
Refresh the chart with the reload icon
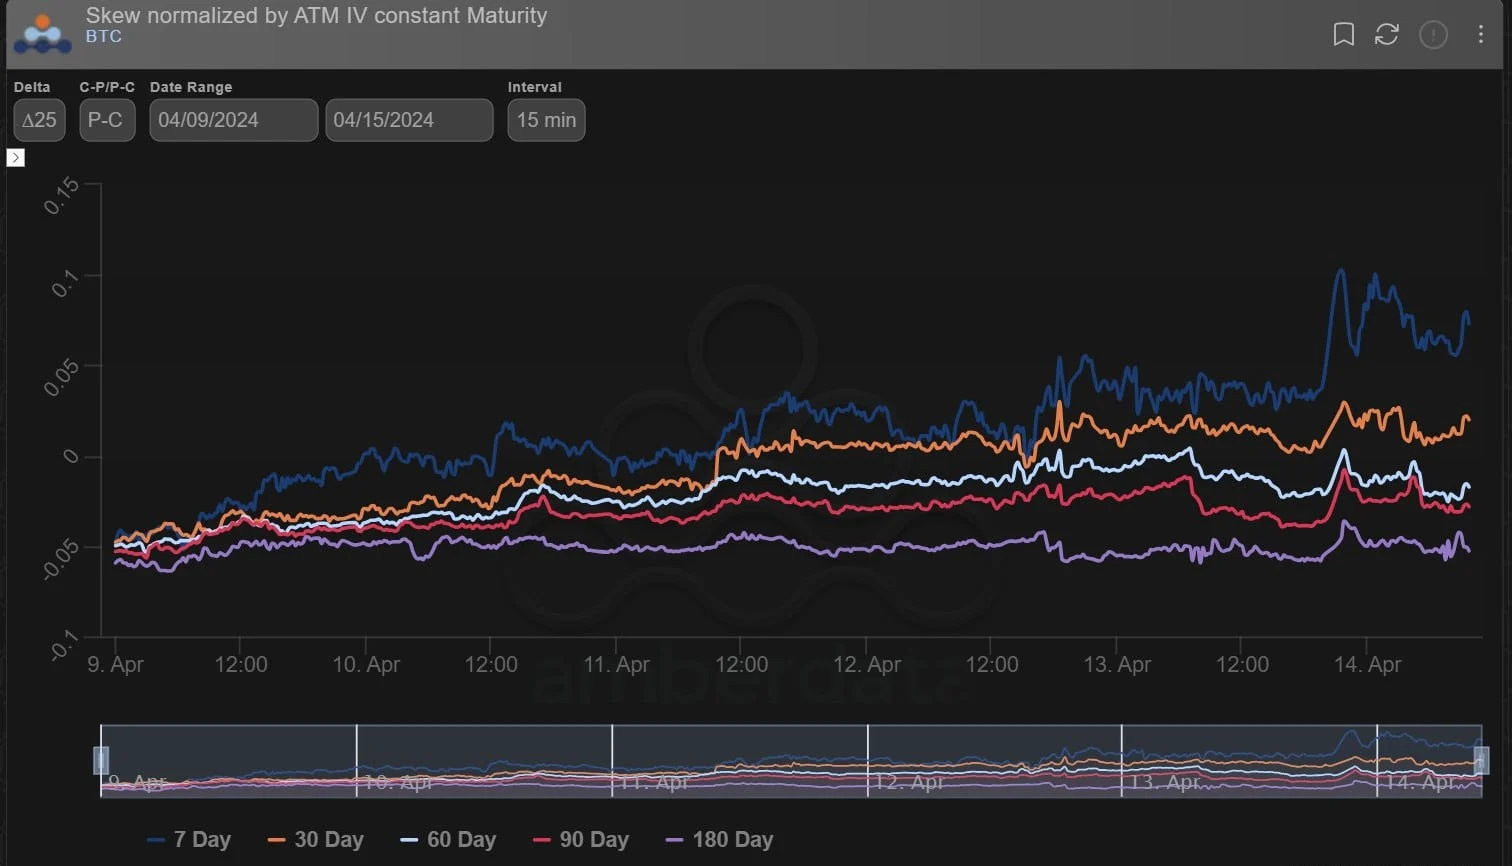coord(1387,35)
